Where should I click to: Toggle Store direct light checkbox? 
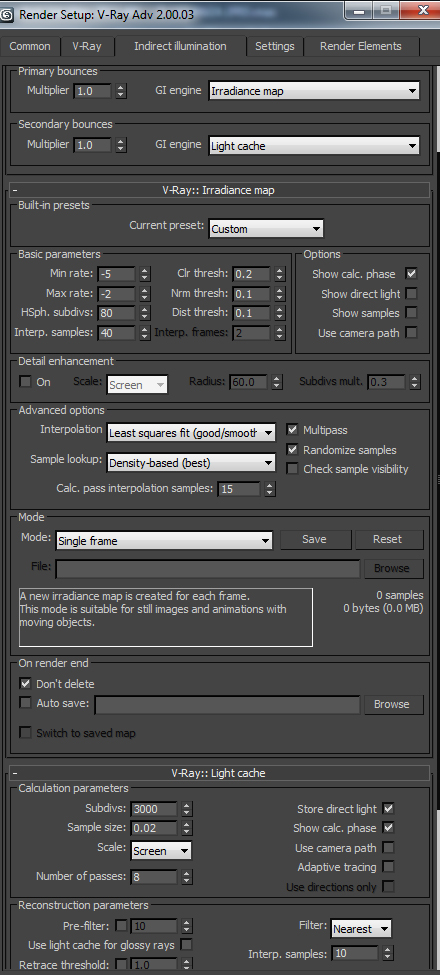(388, 809)
